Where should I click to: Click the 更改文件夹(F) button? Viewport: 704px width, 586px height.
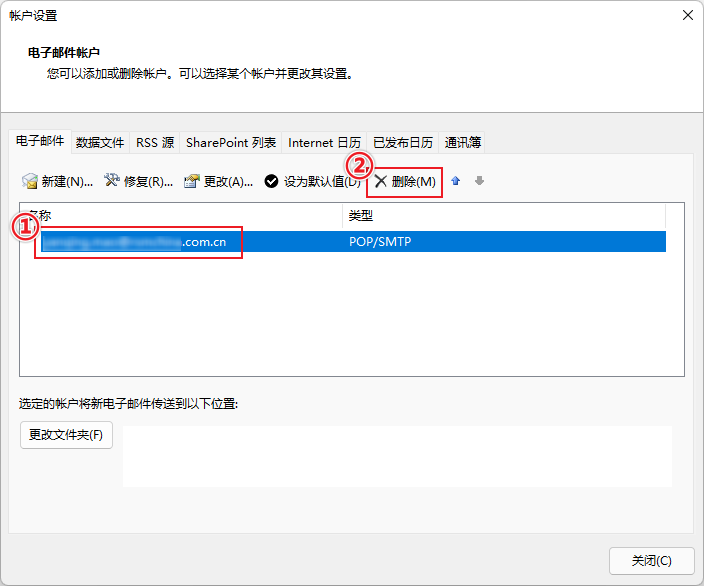point(66,435)
